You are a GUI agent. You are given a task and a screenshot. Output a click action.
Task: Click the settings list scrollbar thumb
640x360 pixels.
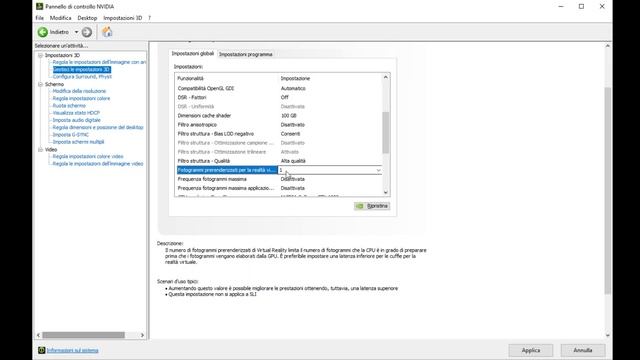pyautogui.click(x=385, y=133)
